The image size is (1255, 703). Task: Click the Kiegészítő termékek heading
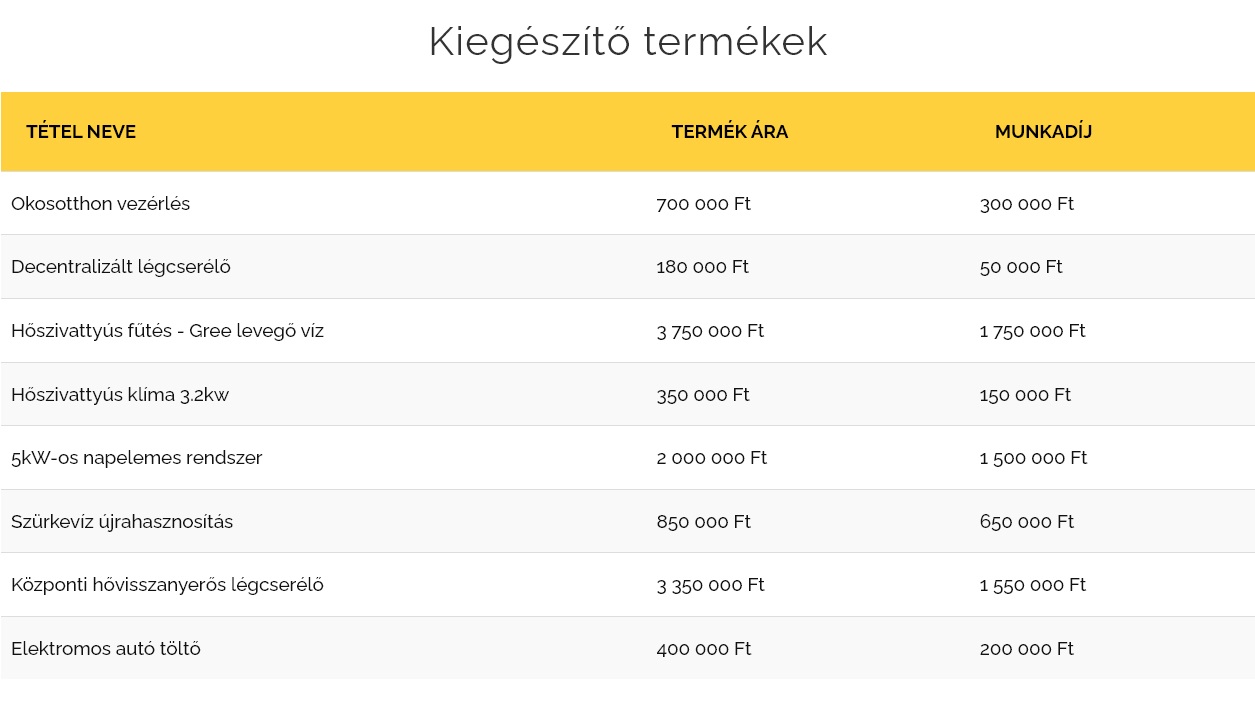[627, 42]
